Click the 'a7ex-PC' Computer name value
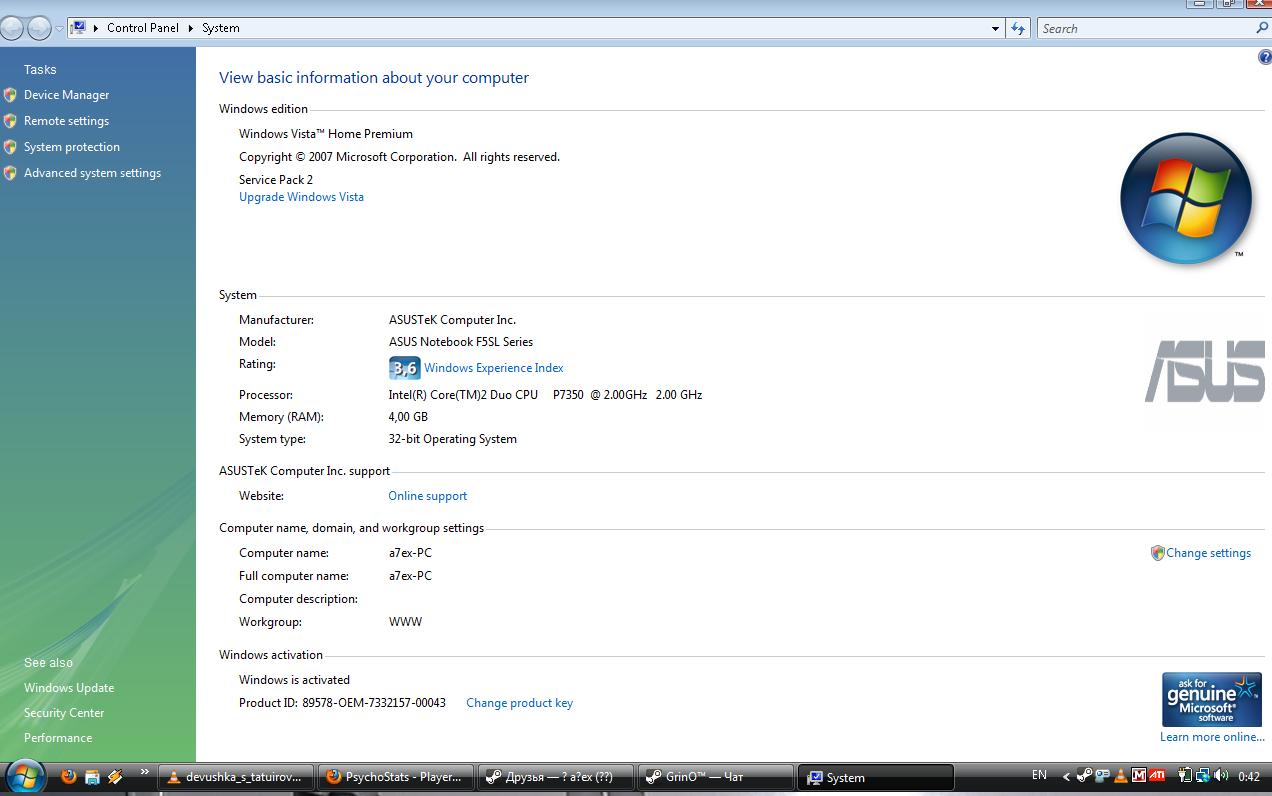Viewport: 1272px width, 796px height. [410, 553]
